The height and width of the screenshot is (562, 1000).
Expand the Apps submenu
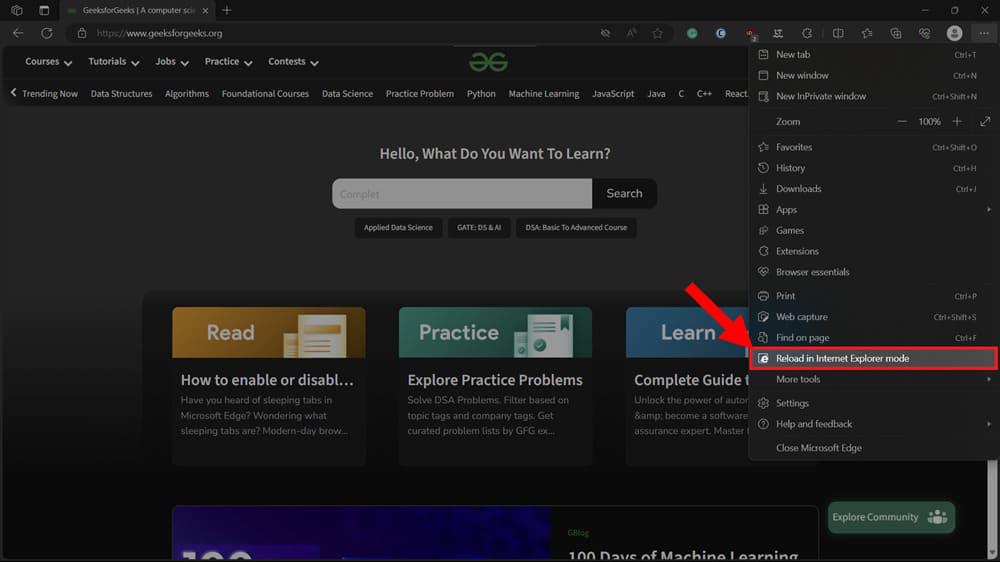872,209
